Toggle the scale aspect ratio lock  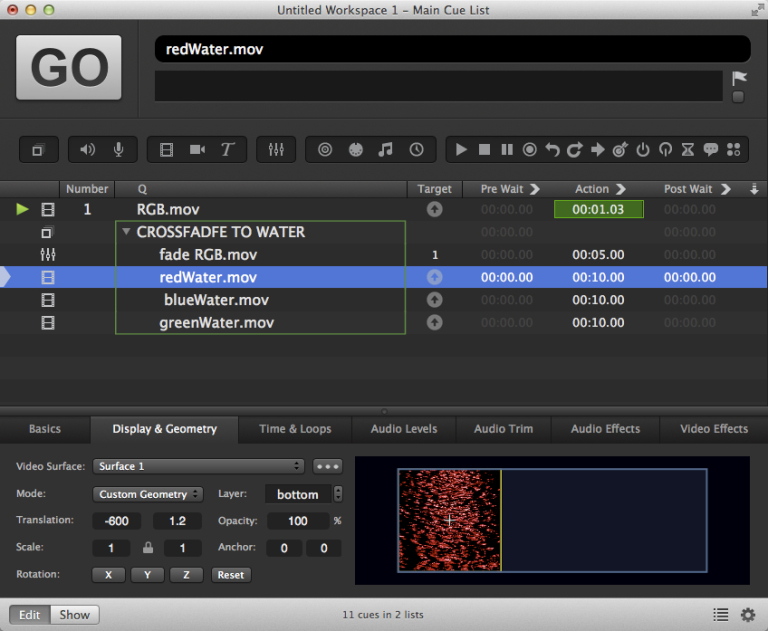pos(148,548)
